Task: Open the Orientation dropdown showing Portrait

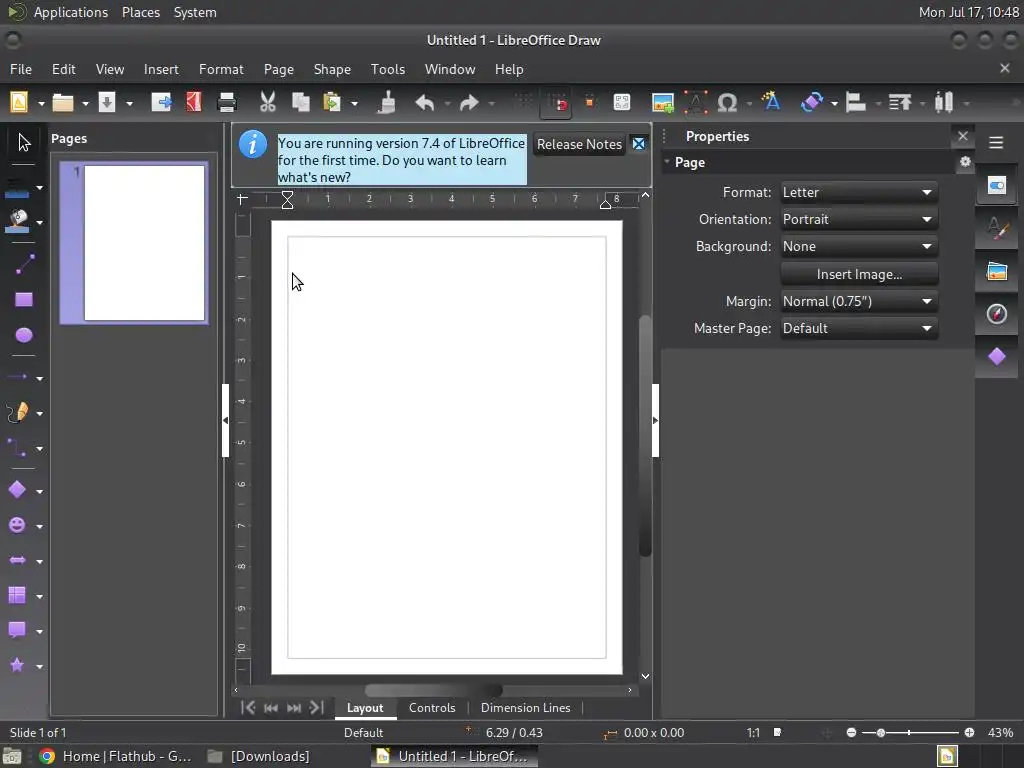Action: pos(859,219)
